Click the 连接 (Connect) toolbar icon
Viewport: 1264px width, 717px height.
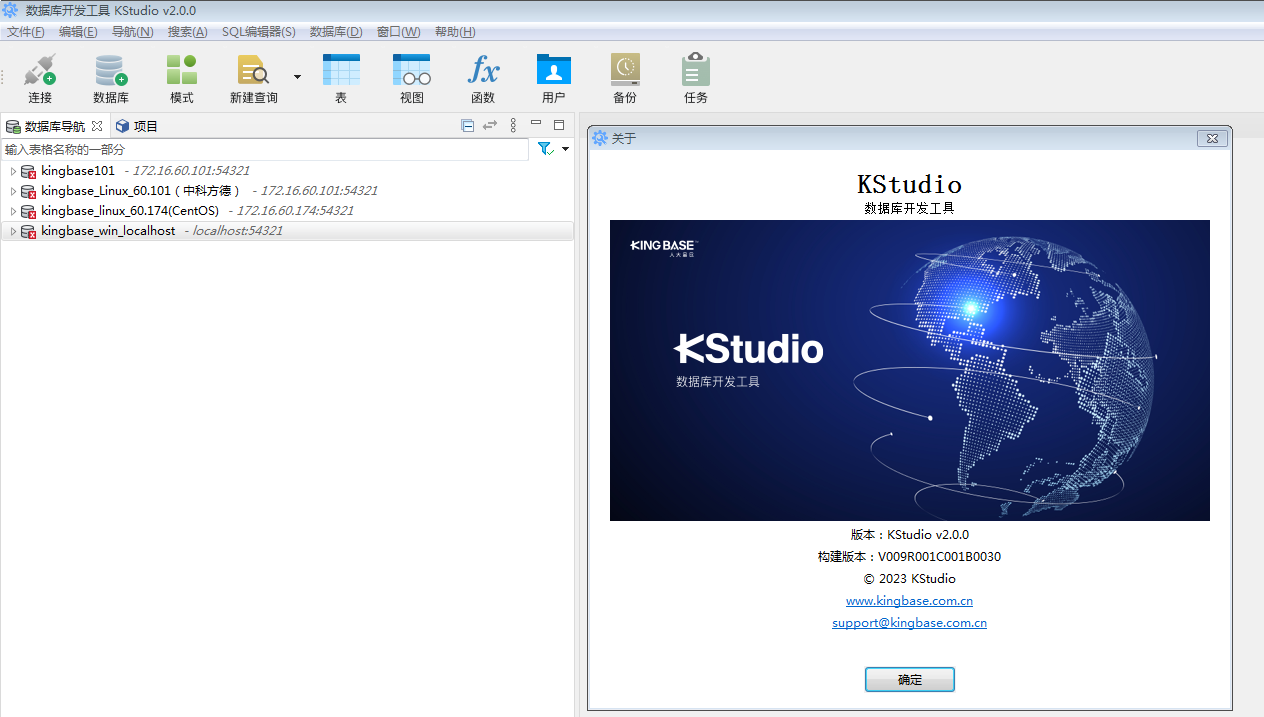point(40,71)
